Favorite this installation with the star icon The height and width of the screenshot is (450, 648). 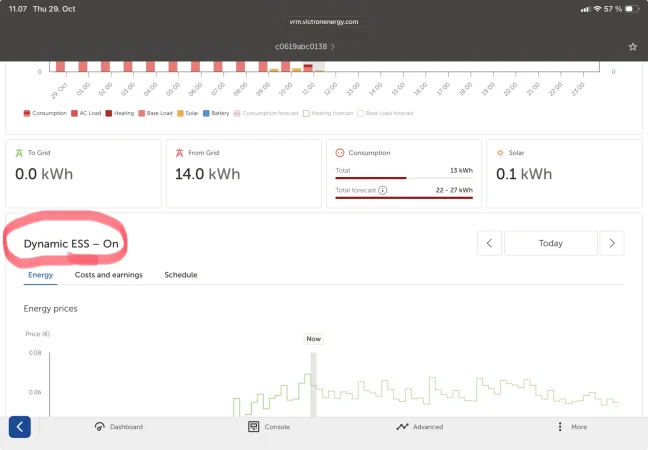(x=633, y=47)
